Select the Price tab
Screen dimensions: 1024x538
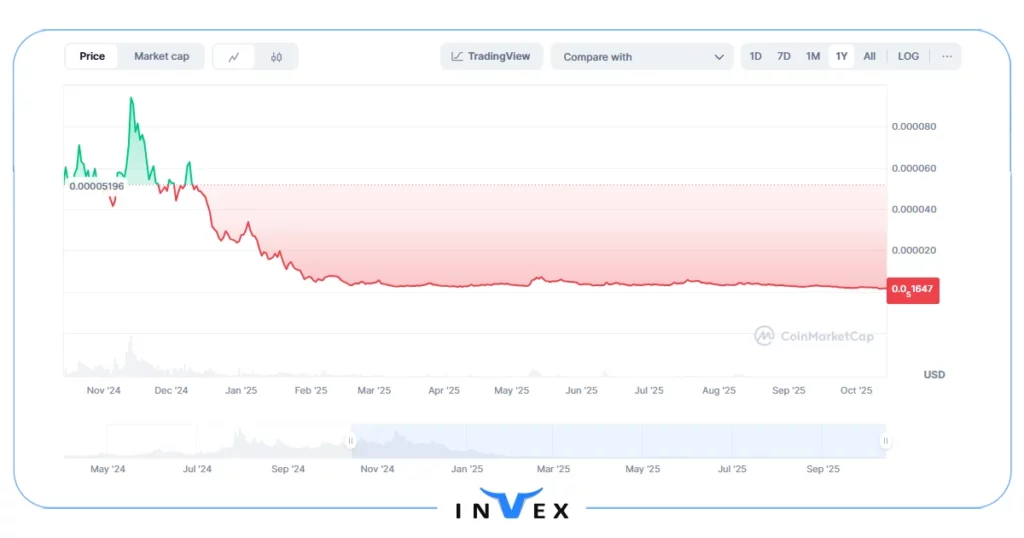[x=92, y=56]
